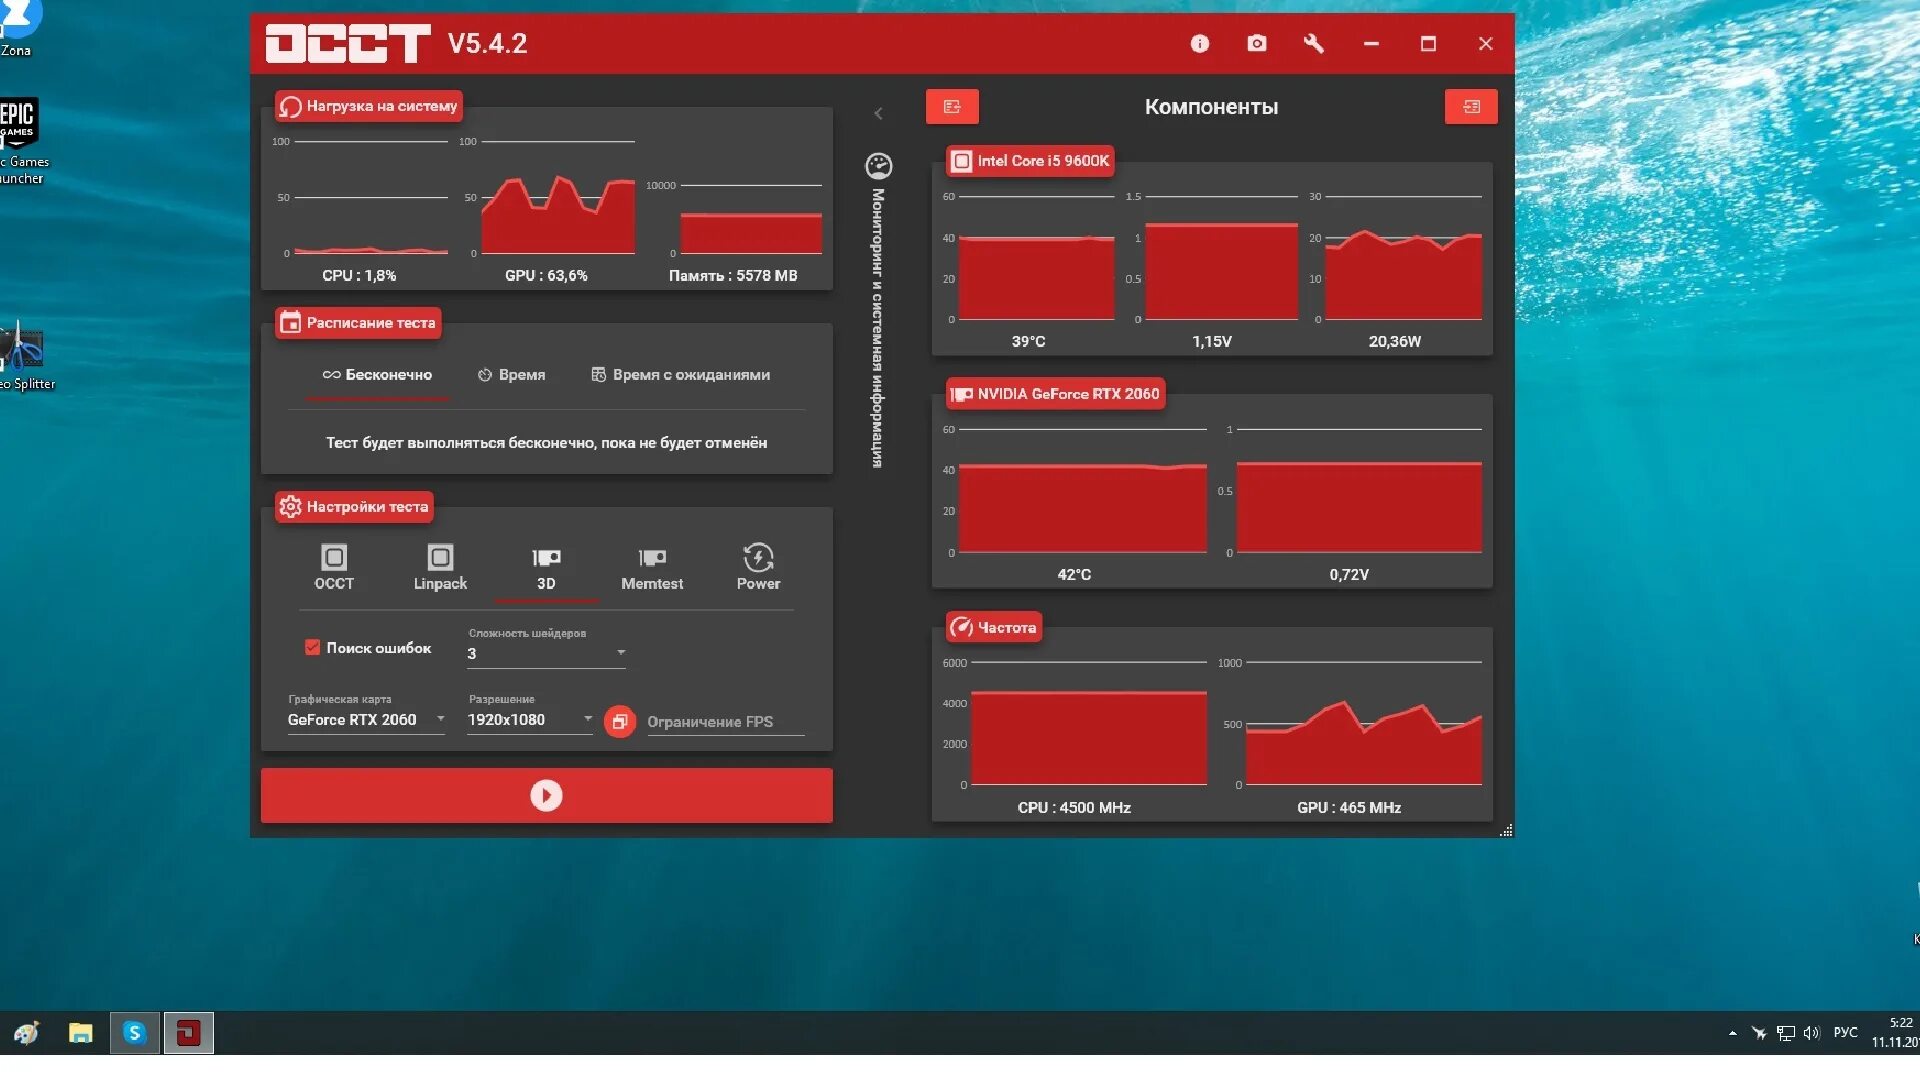The image size is (1920, 1080).
Task: Collapse the monitoring panel with the chevron
Action: tap(878, 114)
